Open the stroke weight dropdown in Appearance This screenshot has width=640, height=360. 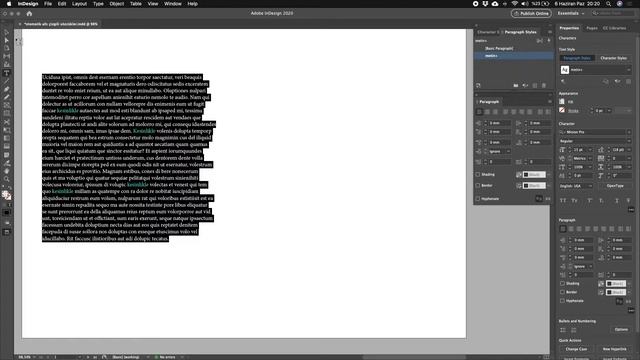609,111
